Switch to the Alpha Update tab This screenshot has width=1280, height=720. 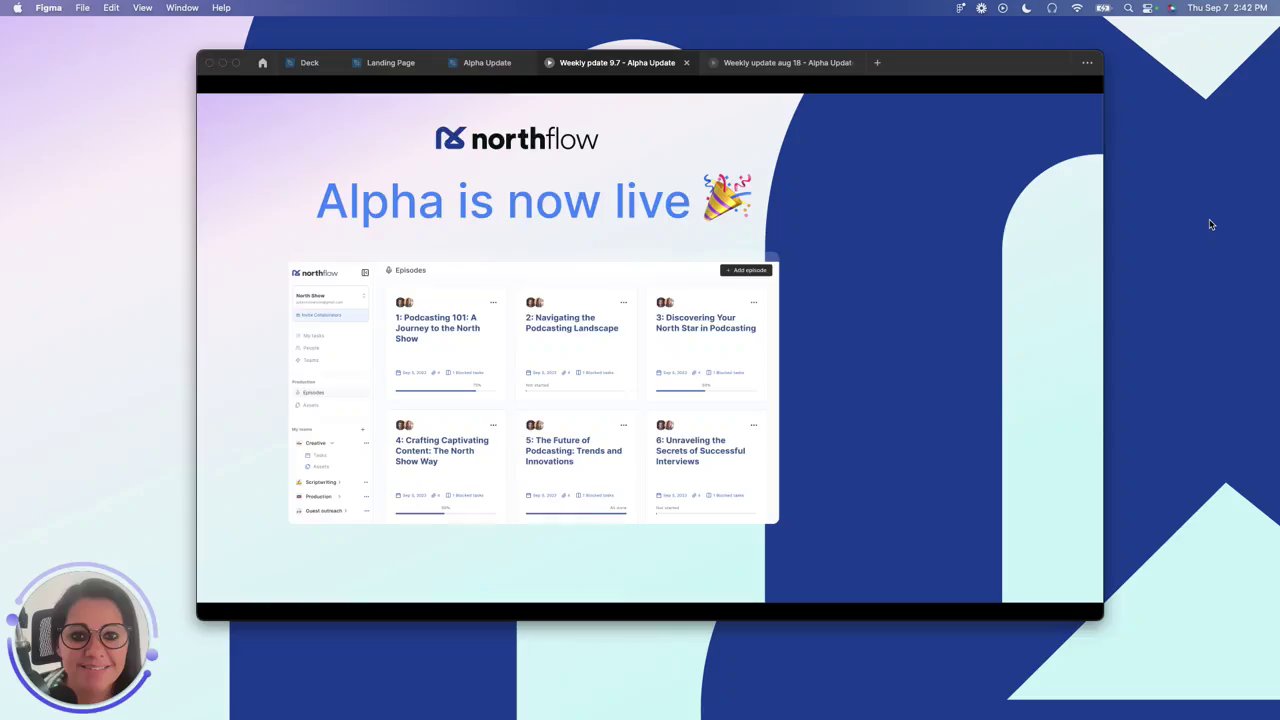click(480, 63)
